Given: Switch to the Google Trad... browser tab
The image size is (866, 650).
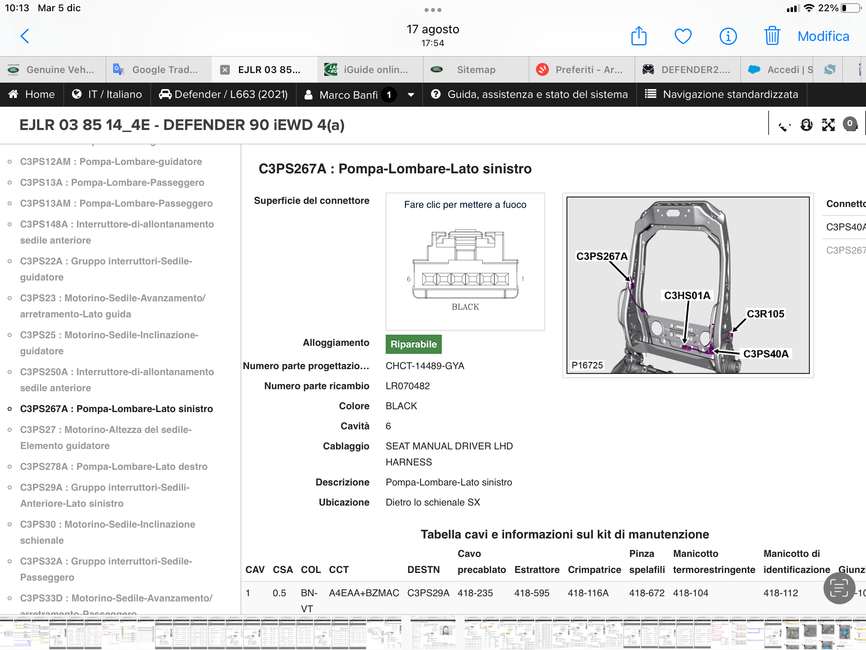Looking at the screenshot, I should tap(159, 70).
